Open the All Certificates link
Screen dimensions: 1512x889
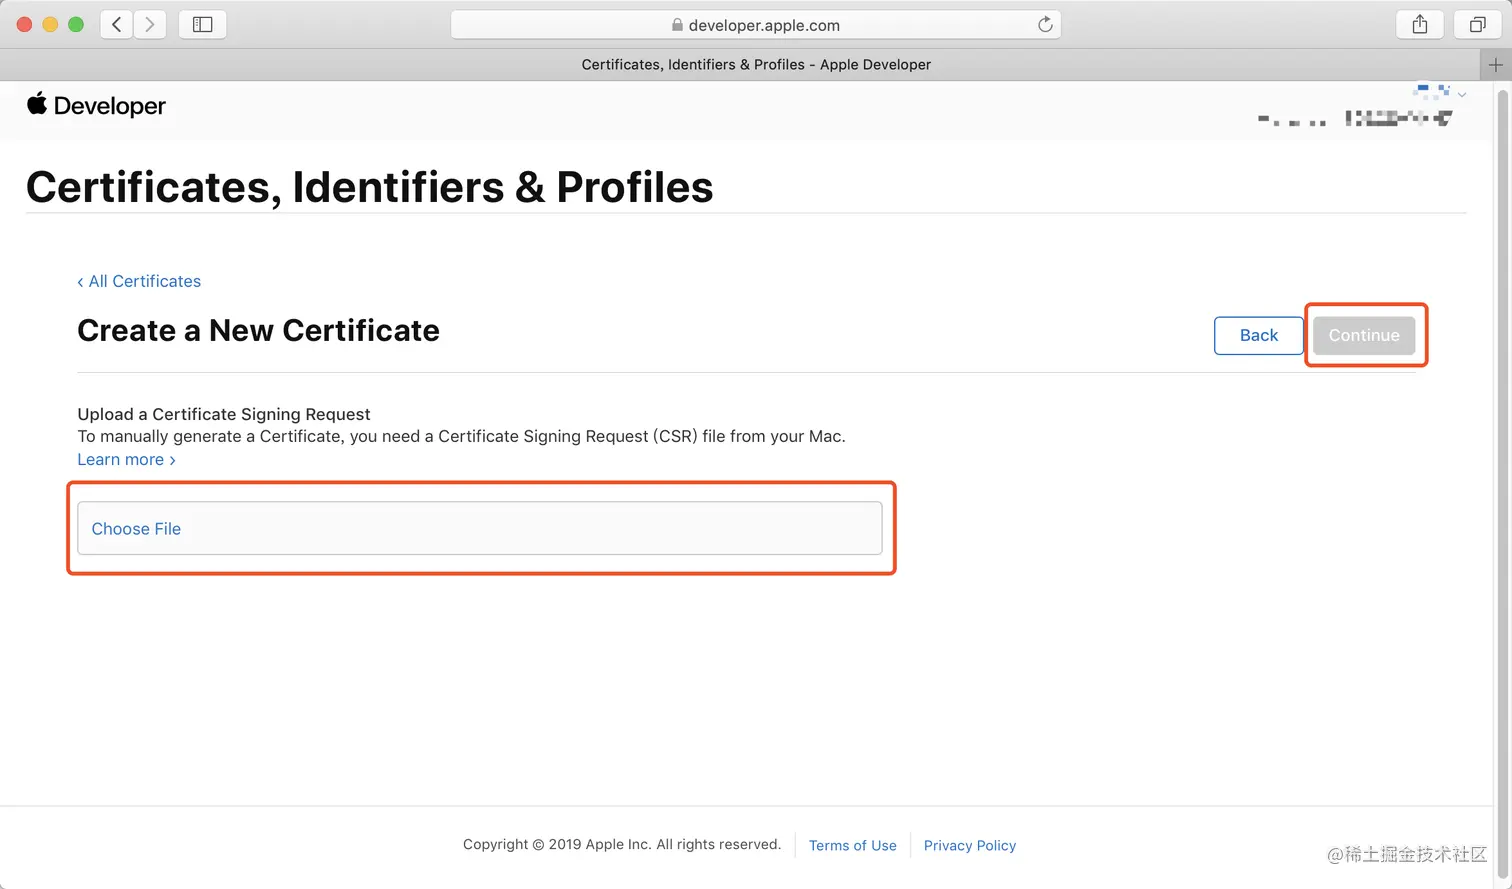tap(139, 281)
